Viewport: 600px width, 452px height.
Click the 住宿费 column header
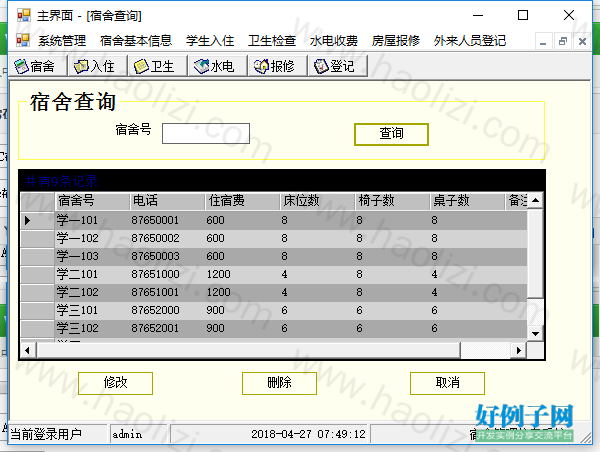[x=242, y=201]
